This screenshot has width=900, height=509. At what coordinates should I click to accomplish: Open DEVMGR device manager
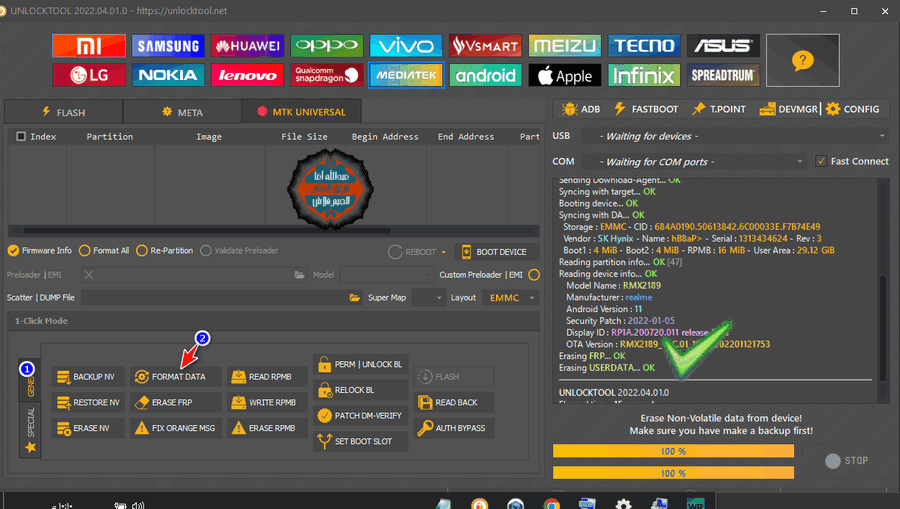[789, 109]
